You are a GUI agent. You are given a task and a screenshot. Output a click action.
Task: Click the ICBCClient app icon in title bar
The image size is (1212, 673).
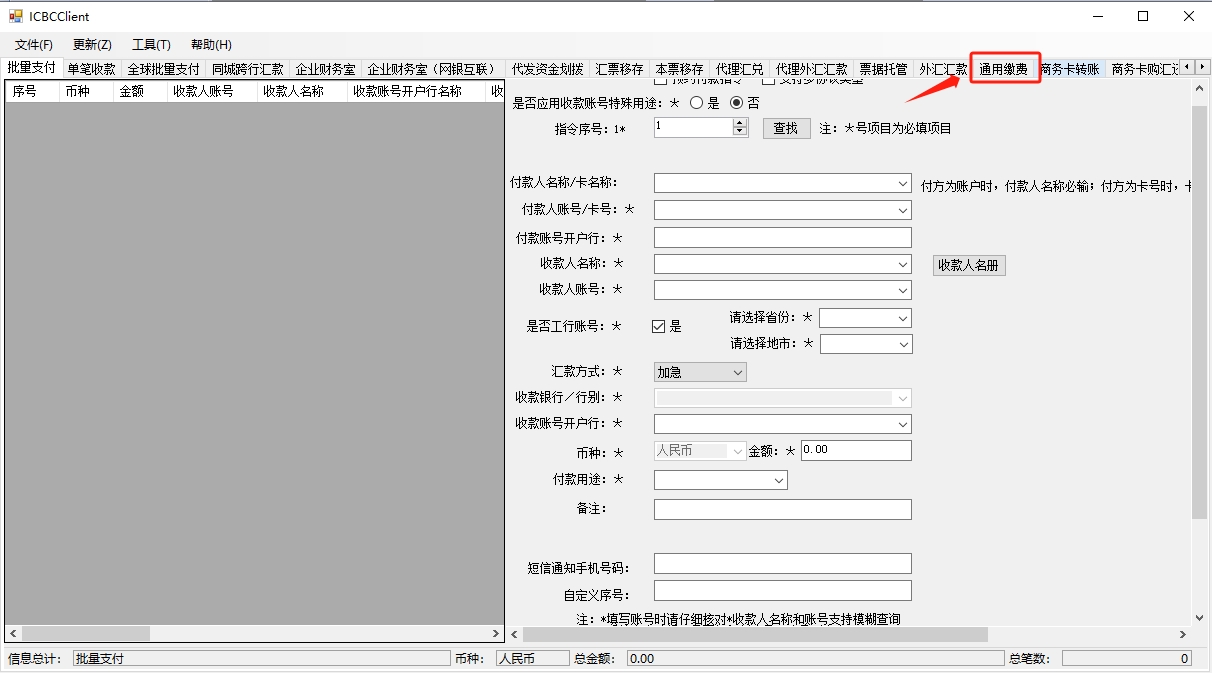click(15, 16)
